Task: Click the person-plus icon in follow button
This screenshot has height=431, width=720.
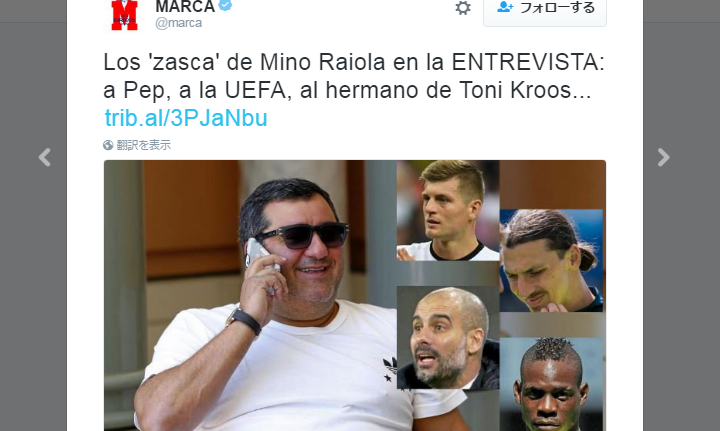Action: (x=505, y=7)
